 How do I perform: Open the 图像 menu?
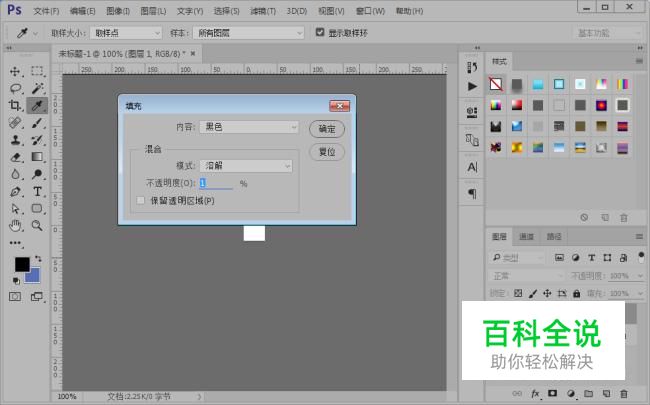click(x=118, y=11)
